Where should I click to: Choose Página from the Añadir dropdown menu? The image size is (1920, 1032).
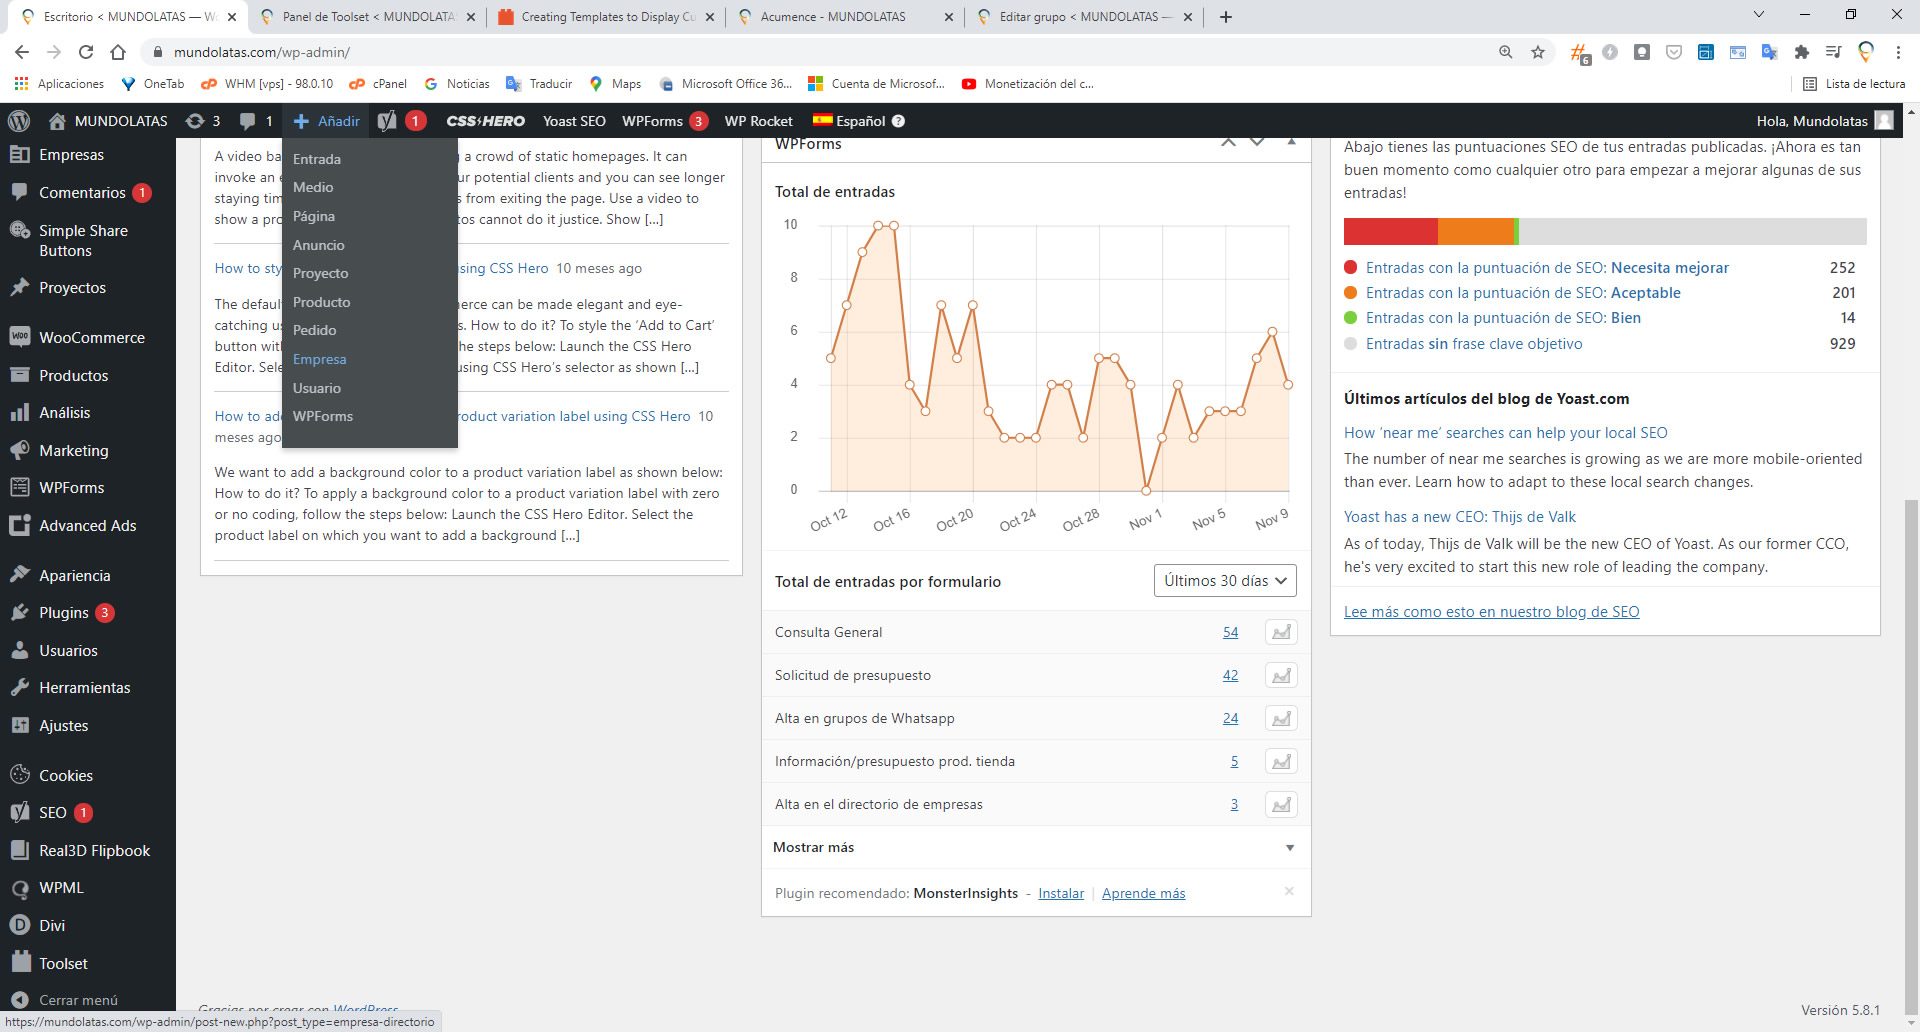tap(314, 216)
